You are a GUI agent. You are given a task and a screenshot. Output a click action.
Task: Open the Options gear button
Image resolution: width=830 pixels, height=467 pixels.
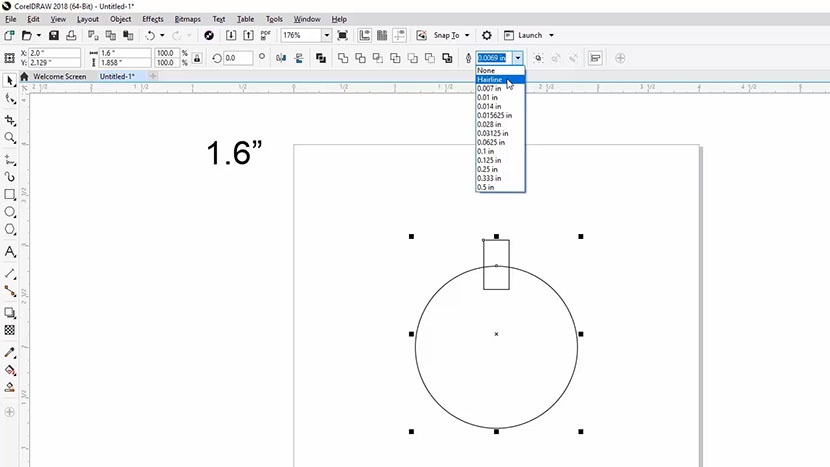click(x=487, y=35)
